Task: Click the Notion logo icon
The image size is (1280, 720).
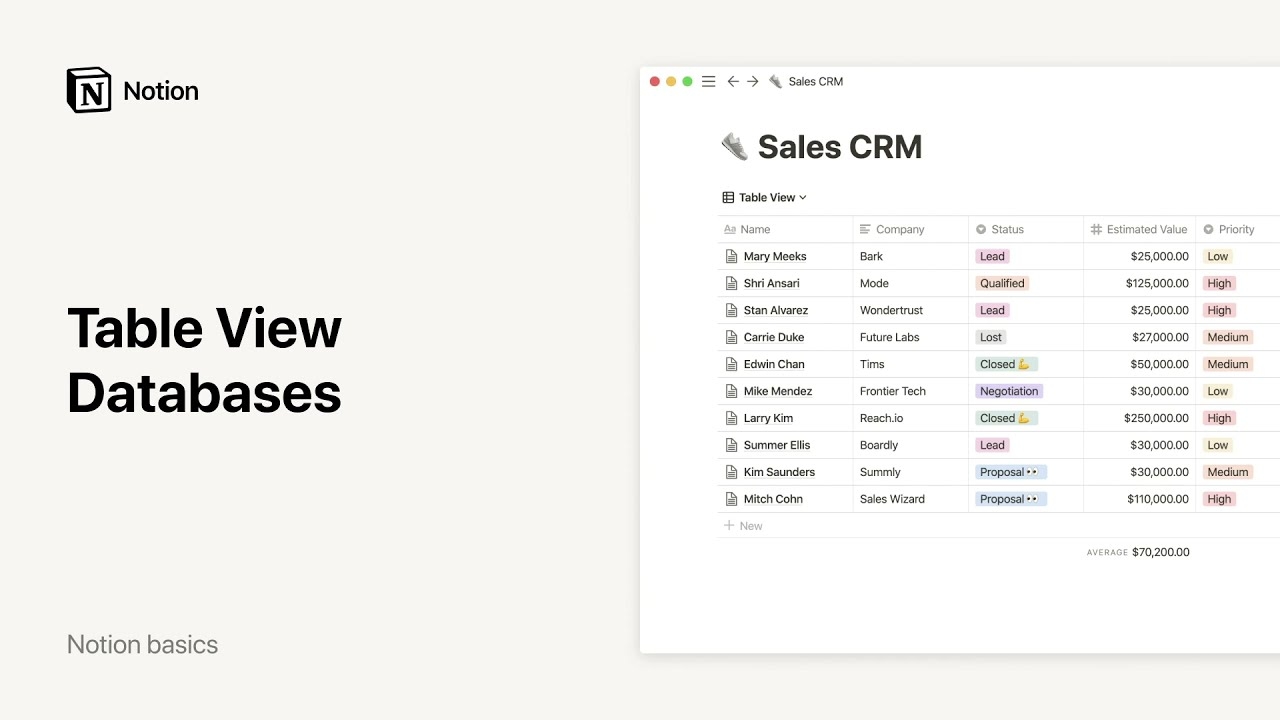Action: [x=89, y=91]
